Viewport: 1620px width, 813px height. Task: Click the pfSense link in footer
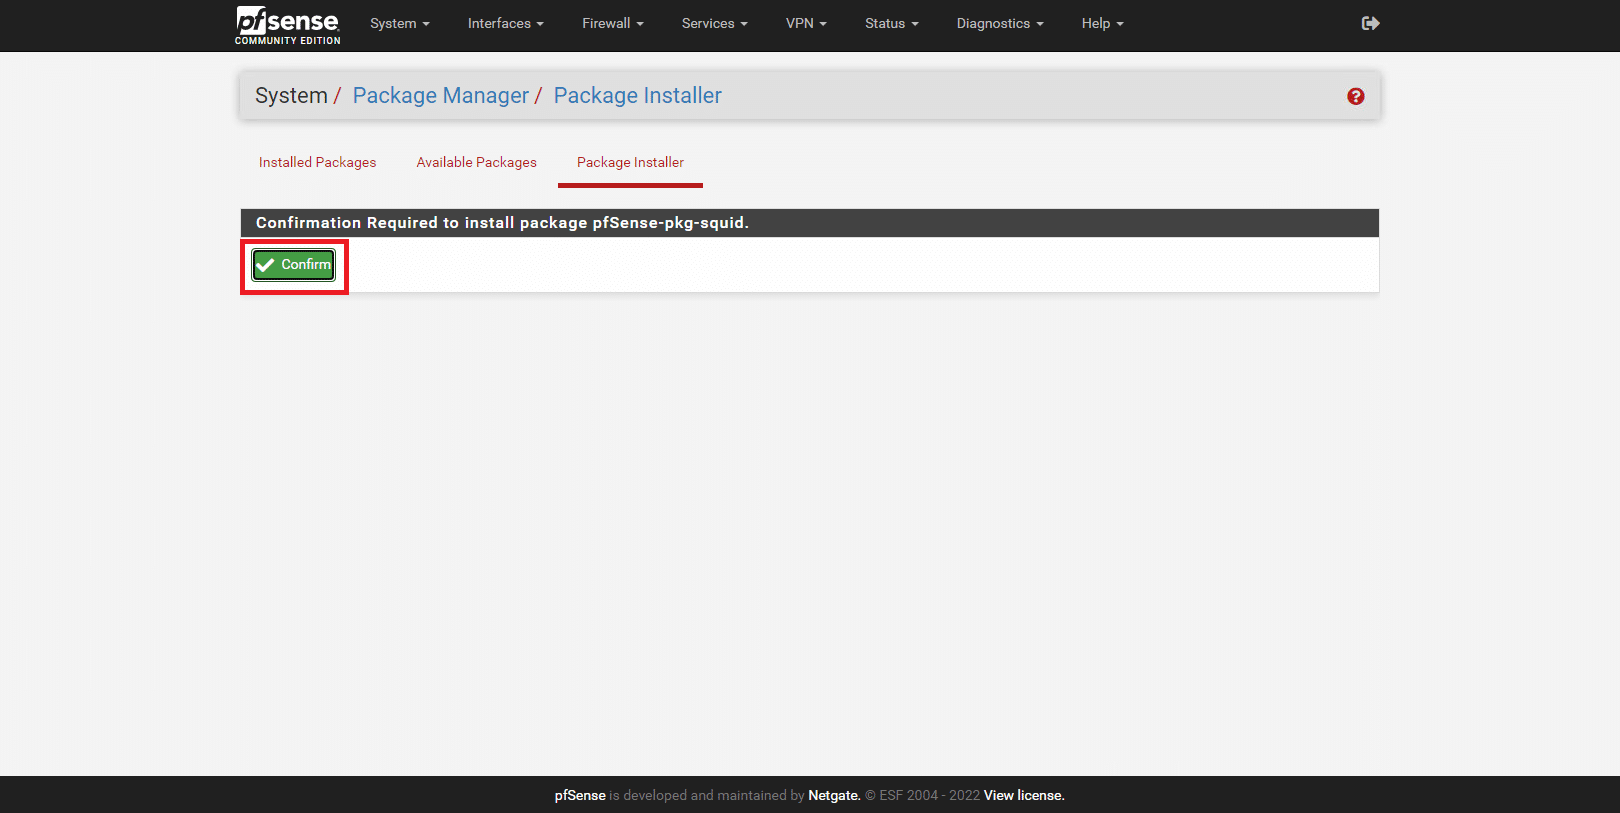tap(580, 795)
